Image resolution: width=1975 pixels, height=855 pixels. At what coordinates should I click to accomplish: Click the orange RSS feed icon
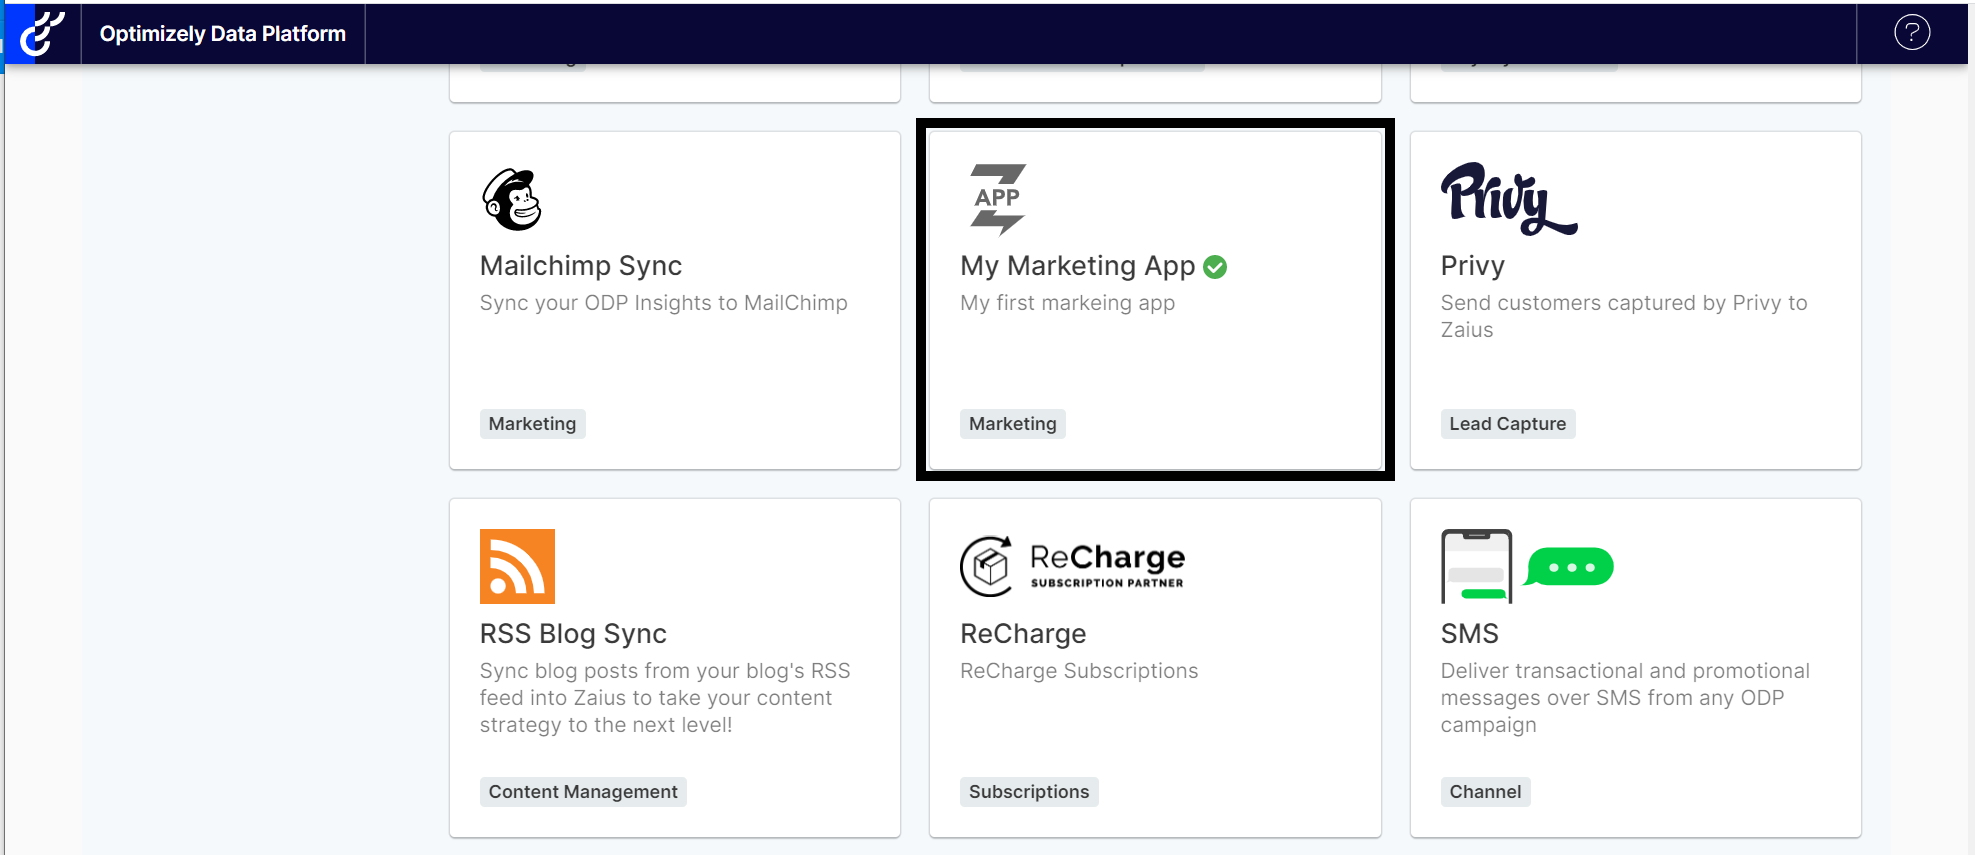pyautogui.click(x=517, y=566)
